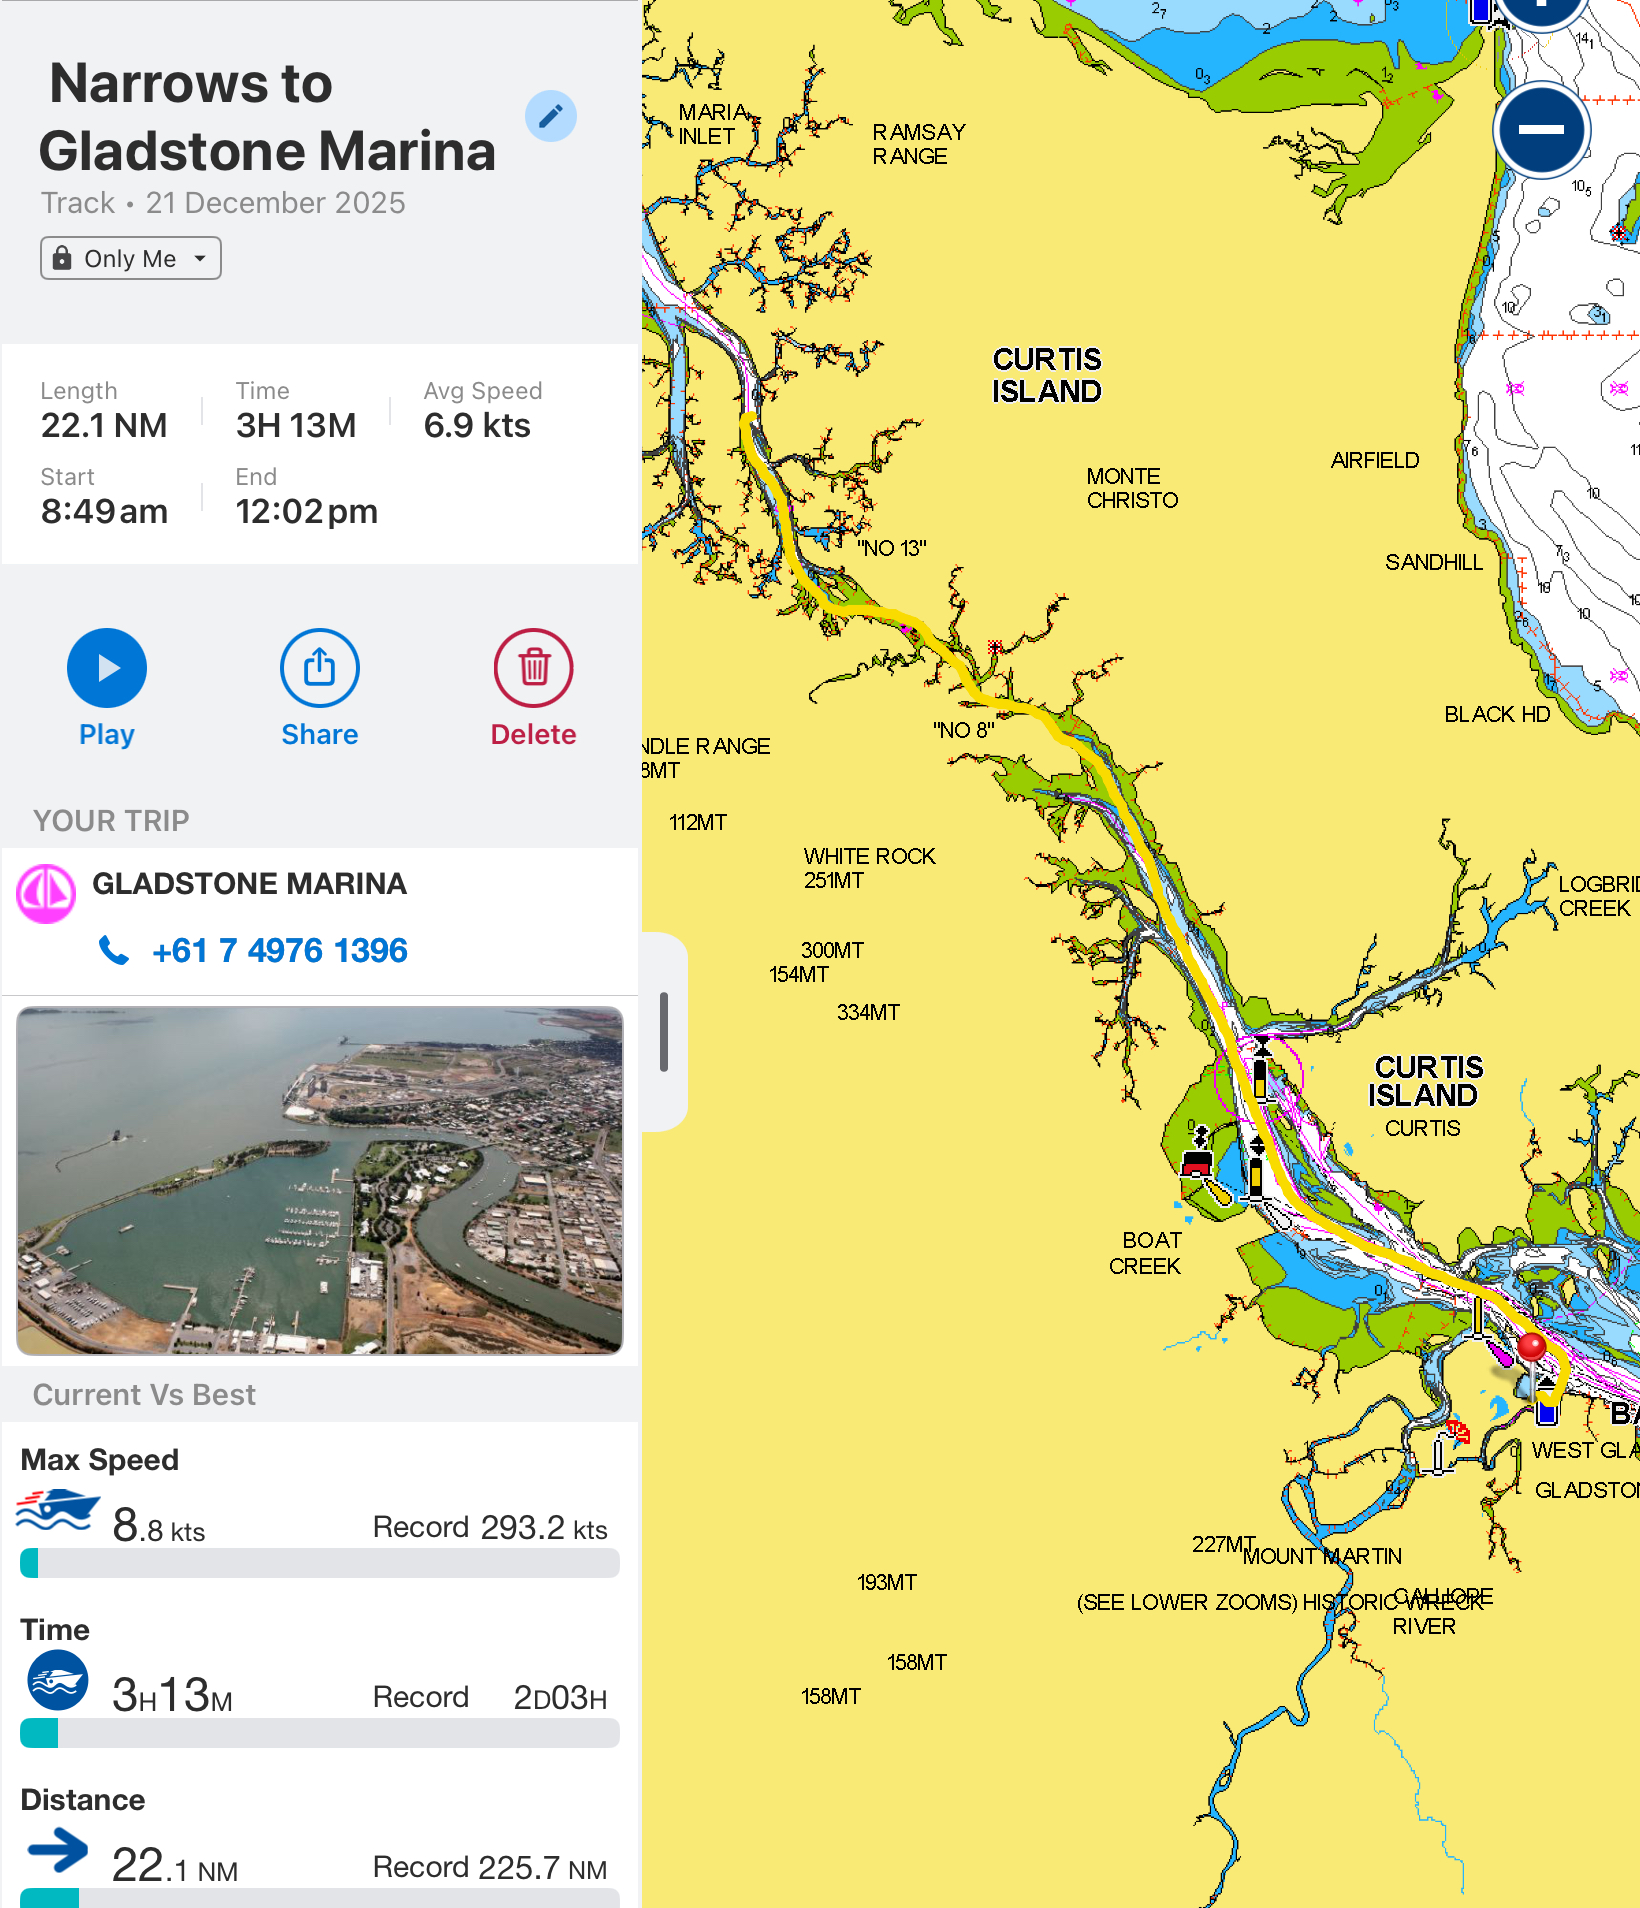Tap the phone icon to call the marina
This screenshot has height=1908, width=1640.
115,950
